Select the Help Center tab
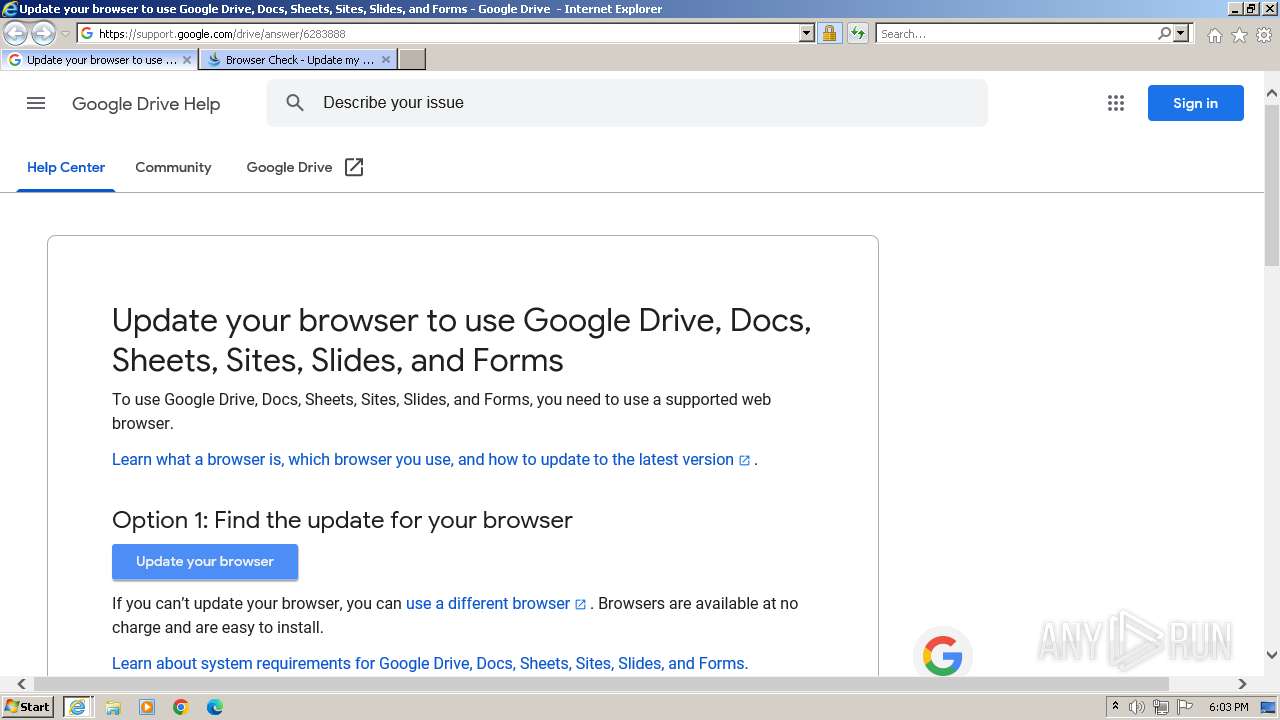 (66, 168)
